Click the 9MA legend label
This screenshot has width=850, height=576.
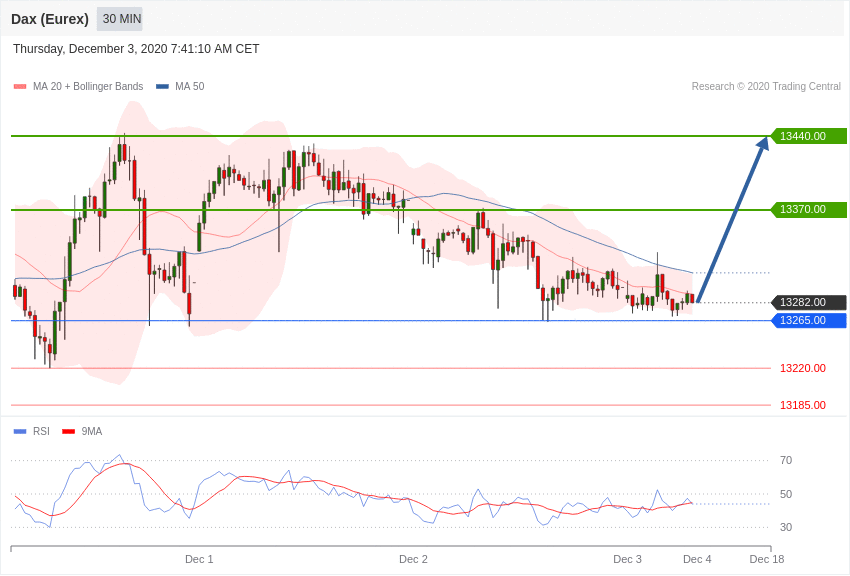92,431
